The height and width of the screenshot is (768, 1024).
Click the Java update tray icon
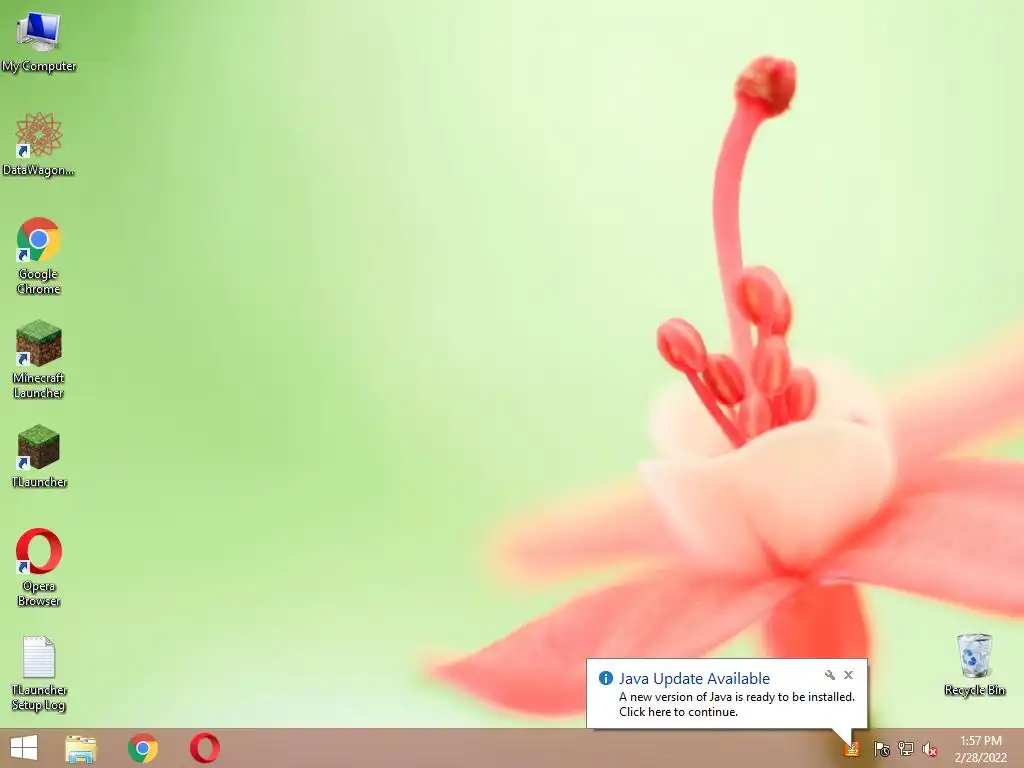point(851,748)
